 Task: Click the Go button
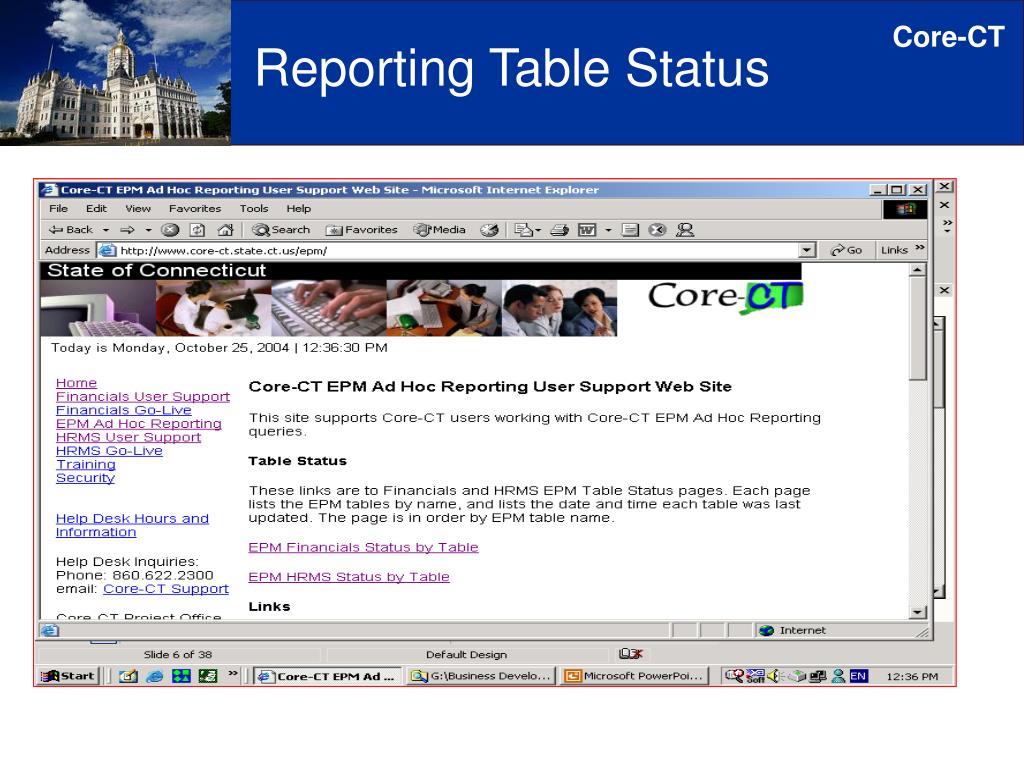846,250
